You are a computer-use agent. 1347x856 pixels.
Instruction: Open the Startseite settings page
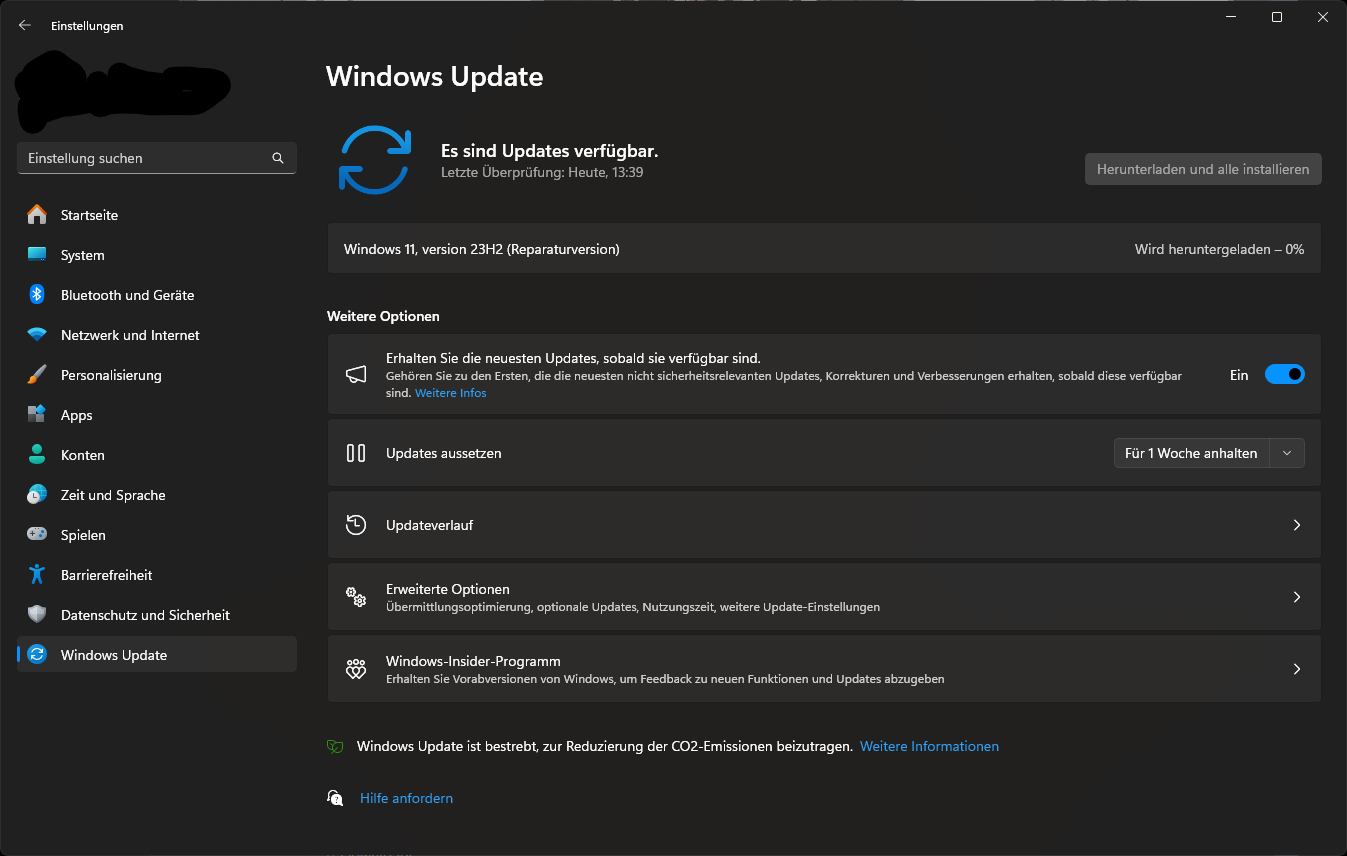click(x=157, y=215)
